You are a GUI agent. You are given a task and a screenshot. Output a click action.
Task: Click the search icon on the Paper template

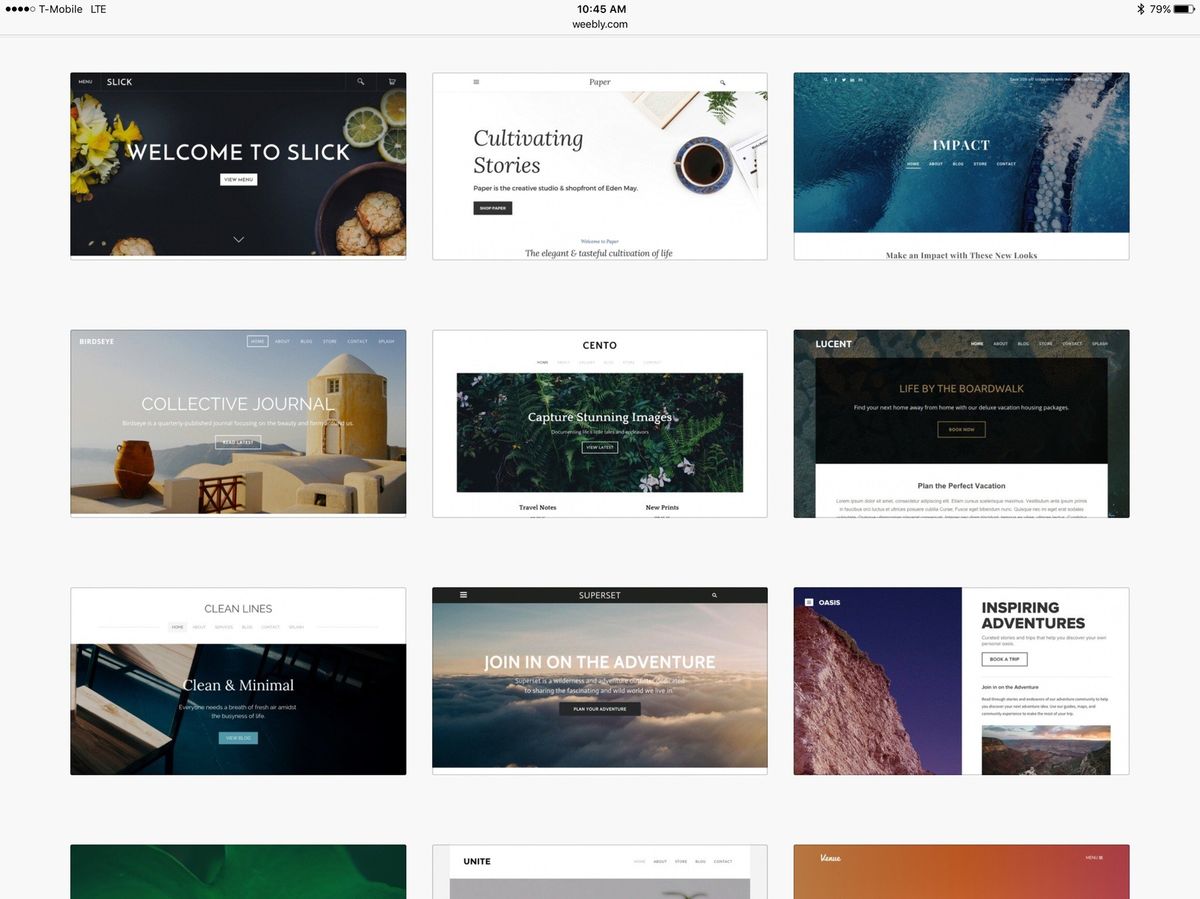723,82
